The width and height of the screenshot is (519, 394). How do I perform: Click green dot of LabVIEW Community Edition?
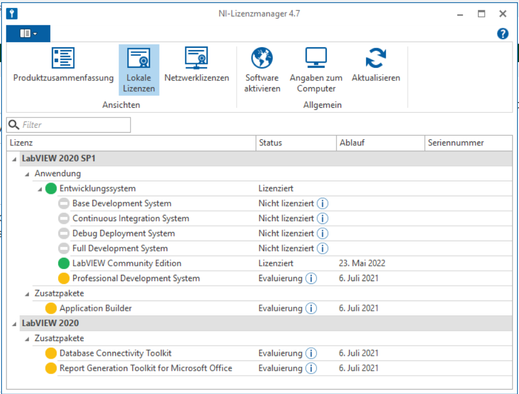click(x=63, y=263)
